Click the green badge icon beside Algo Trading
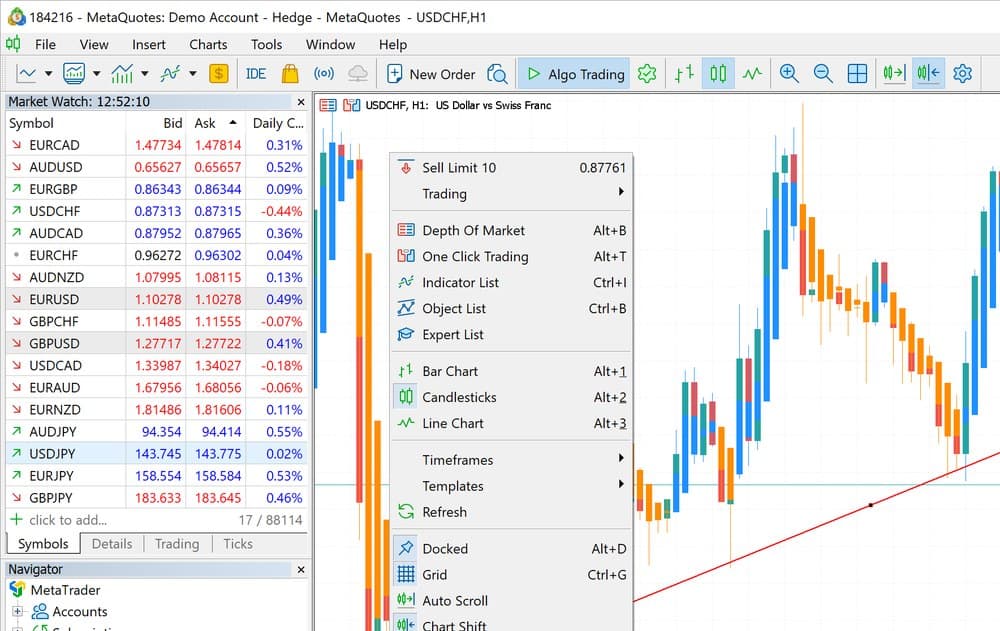Image resolution: width=1000 pixels, height=631 pixels. click(647, 74)
